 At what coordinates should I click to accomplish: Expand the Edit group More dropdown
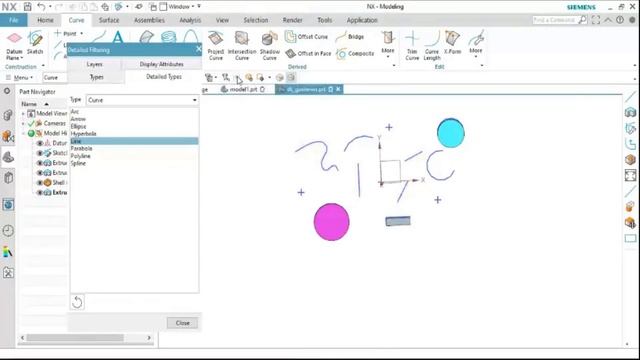click(x=476, y=44)
